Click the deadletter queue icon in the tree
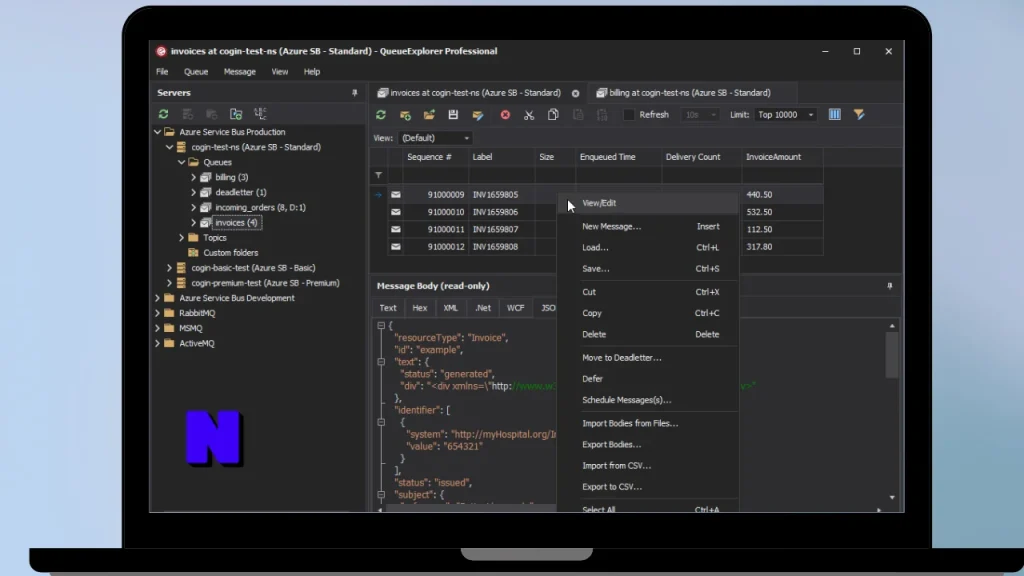 click(x=206, y=192)
